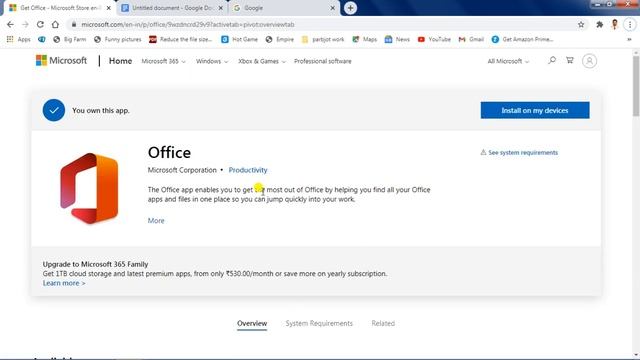
Task: Switch to the System Requirements tab
Action: point(319,323)
